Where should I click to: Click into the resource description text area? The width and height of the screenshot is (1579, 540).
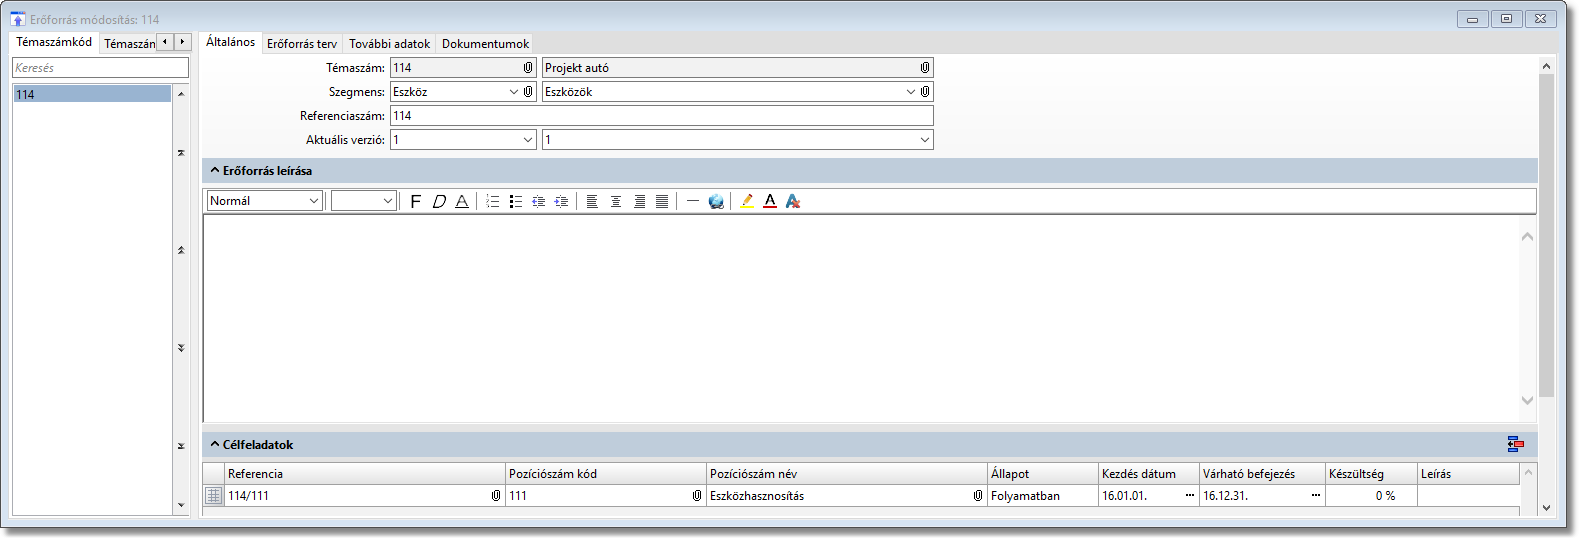(861, 318)
